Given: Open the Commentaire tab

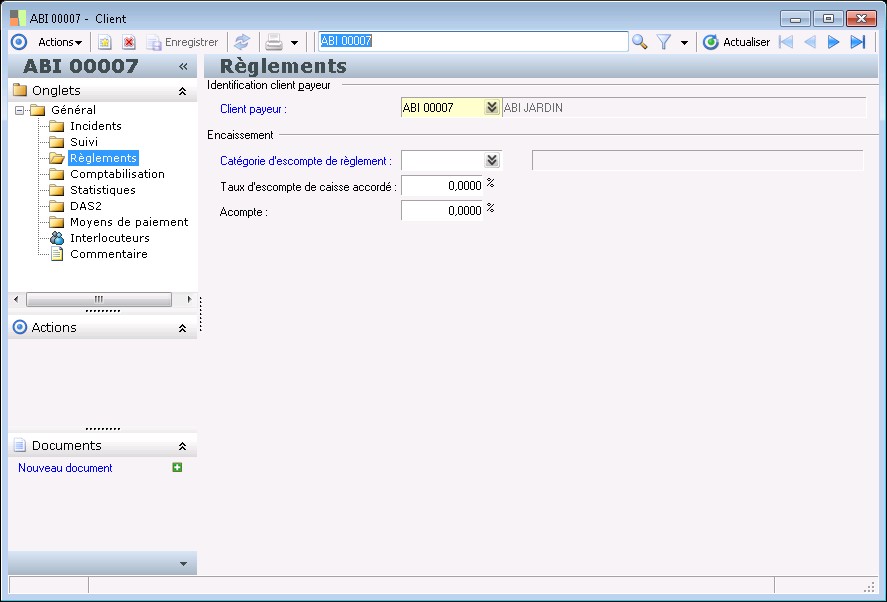Looking at the screenshot, I should (x=109, y=254).
